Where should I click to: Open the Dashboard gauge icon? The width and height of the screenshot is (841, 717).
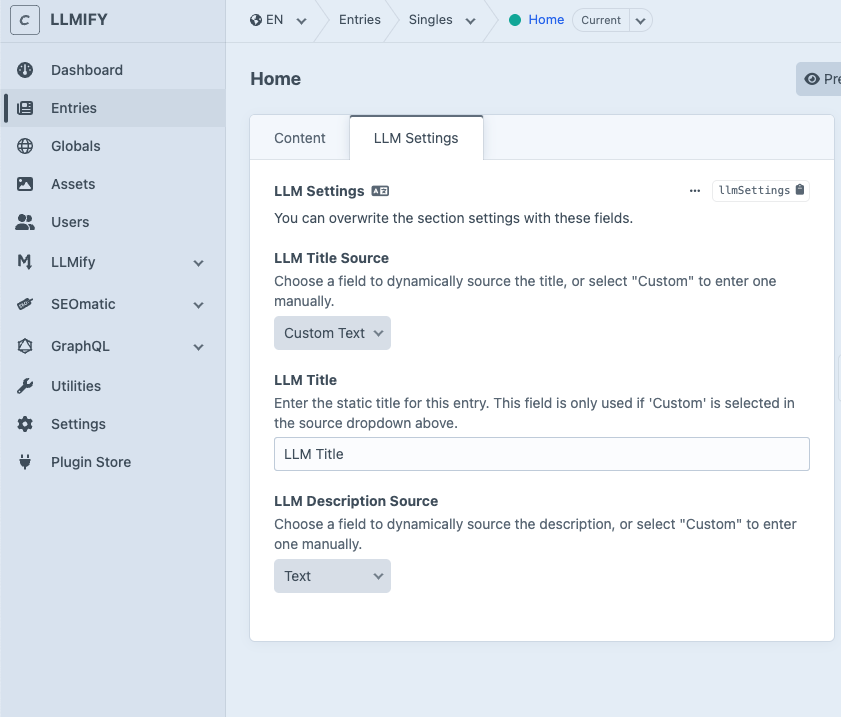25,70
